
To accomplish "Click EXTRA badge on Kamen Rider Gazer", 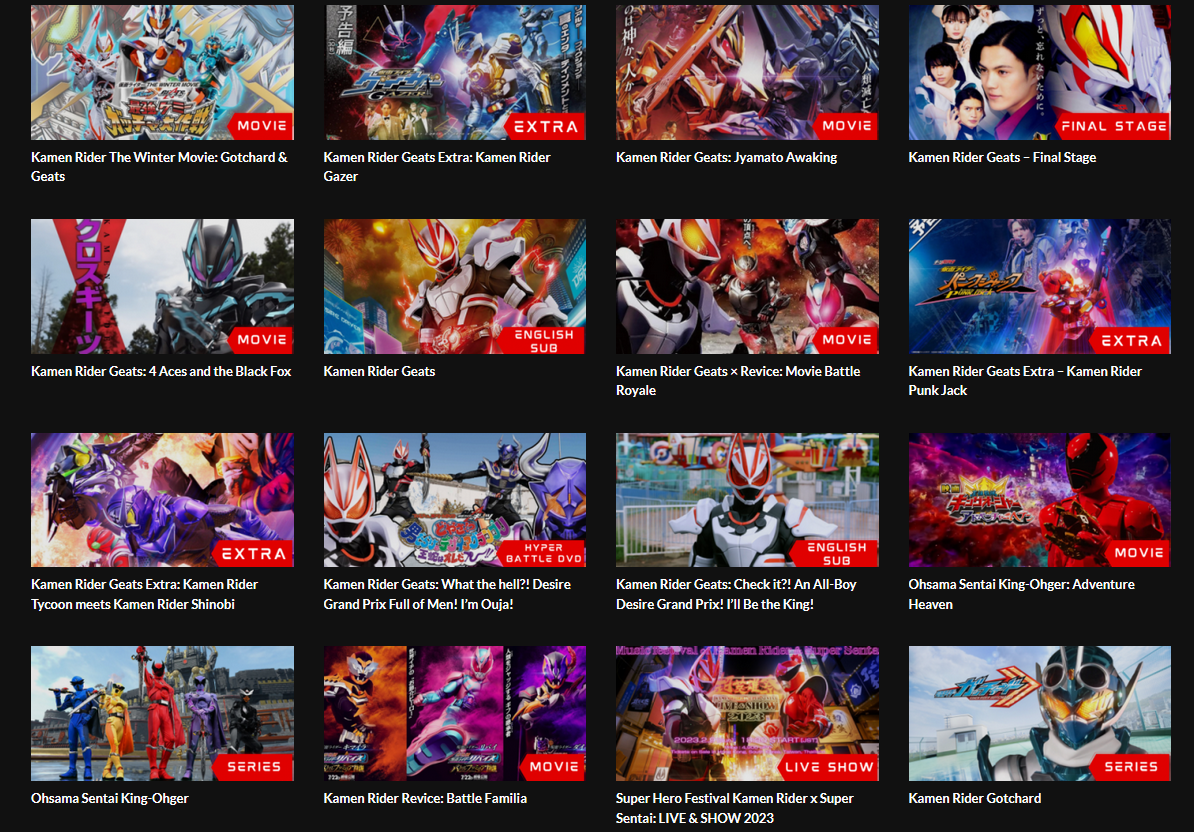I will (545, 126).
